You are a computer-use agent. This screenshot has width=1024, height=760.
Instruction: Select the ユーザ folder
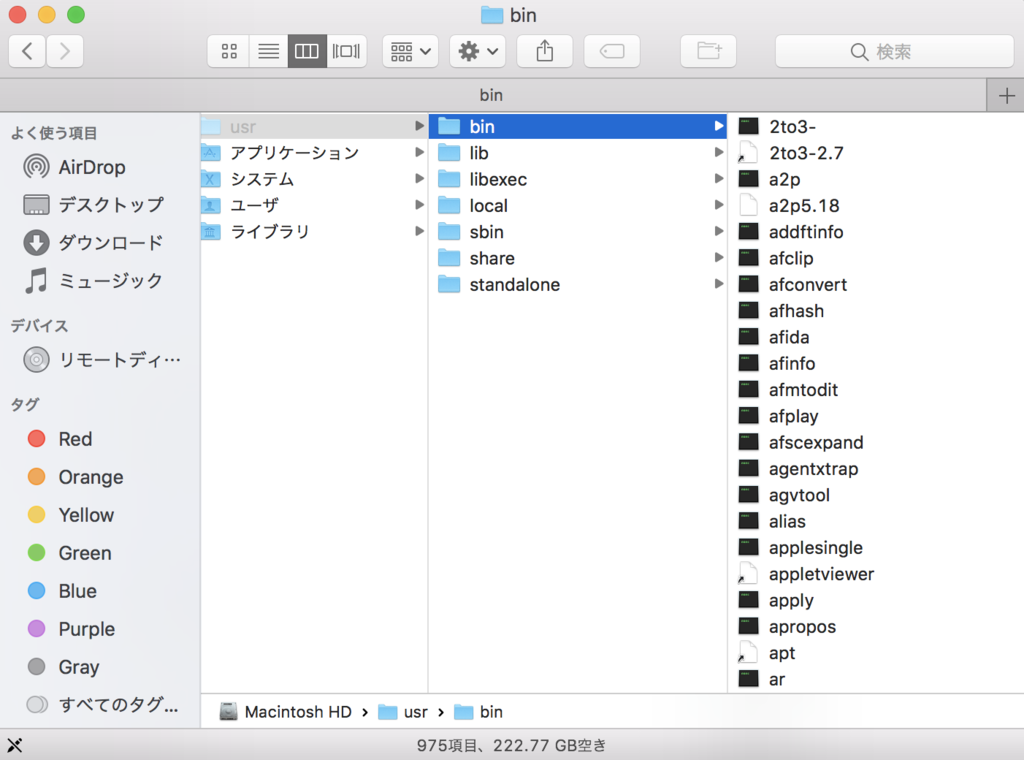pos(313,205)
